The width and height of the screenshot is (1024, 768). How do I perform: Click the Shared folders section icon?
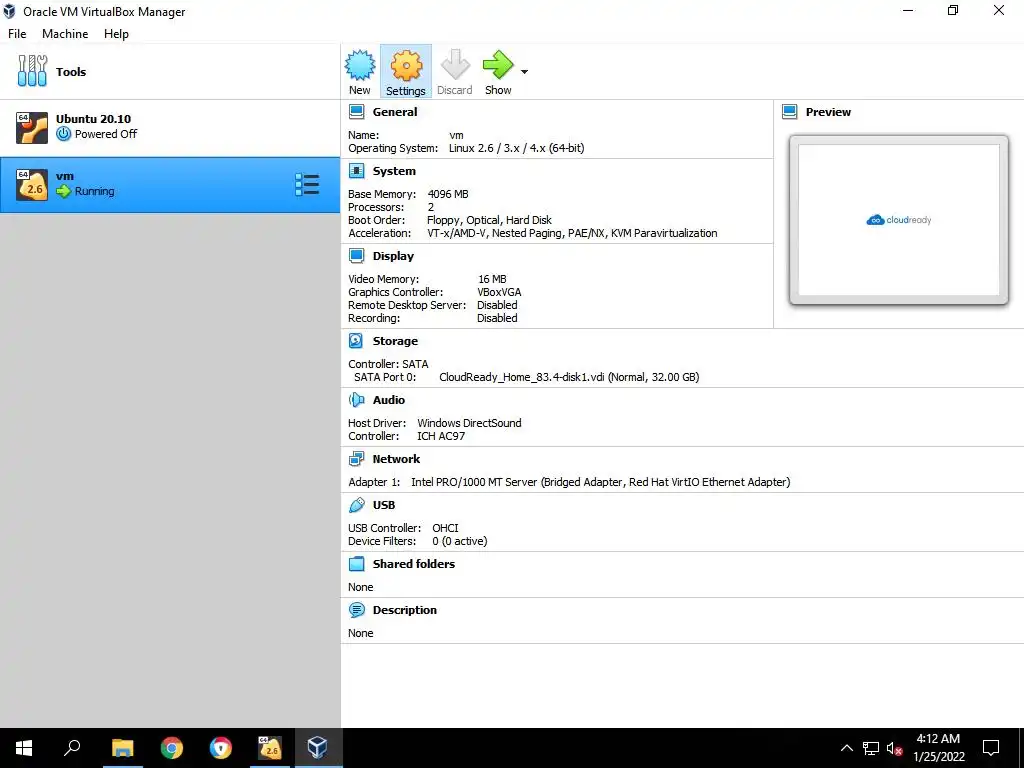click(357, 564)
